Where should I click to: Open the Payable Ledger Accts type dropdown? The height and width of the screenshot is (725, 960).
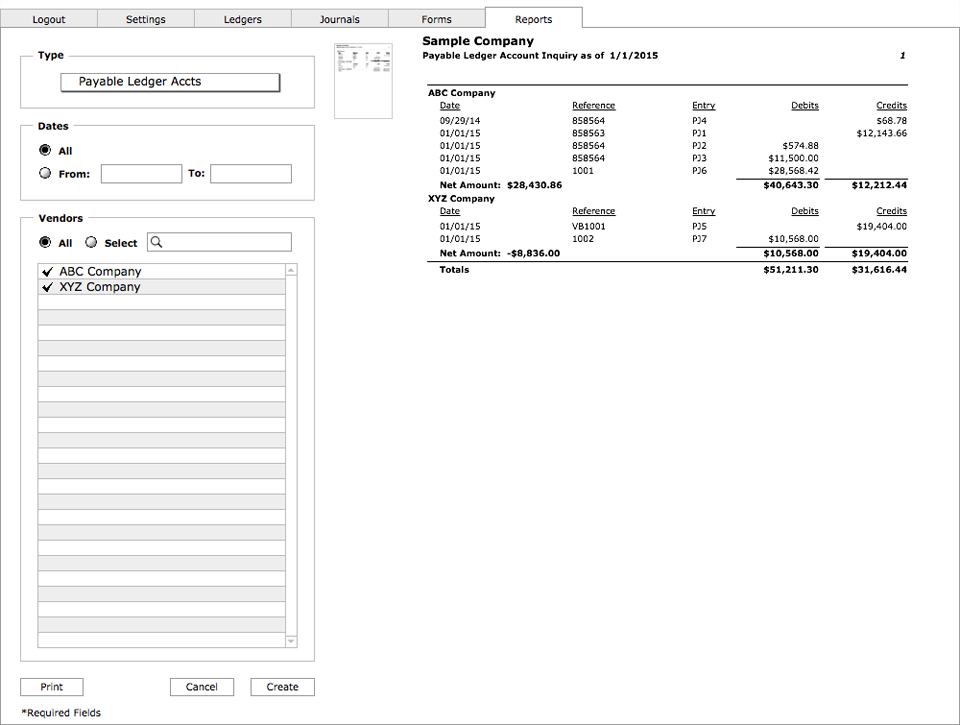click(170, 82)
